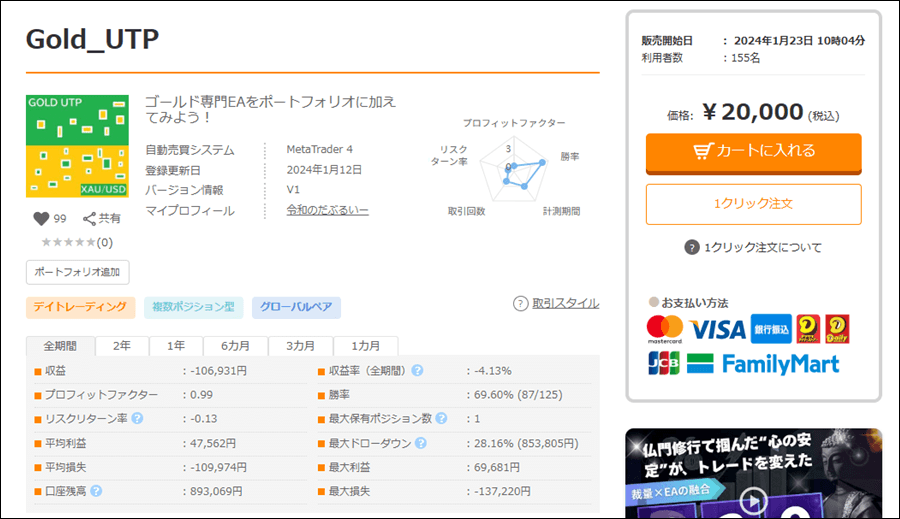The image size is (900, 519).
Task: Switch to the 6カ月 tab
Action: pyautogui.click(x=236, y=346)
